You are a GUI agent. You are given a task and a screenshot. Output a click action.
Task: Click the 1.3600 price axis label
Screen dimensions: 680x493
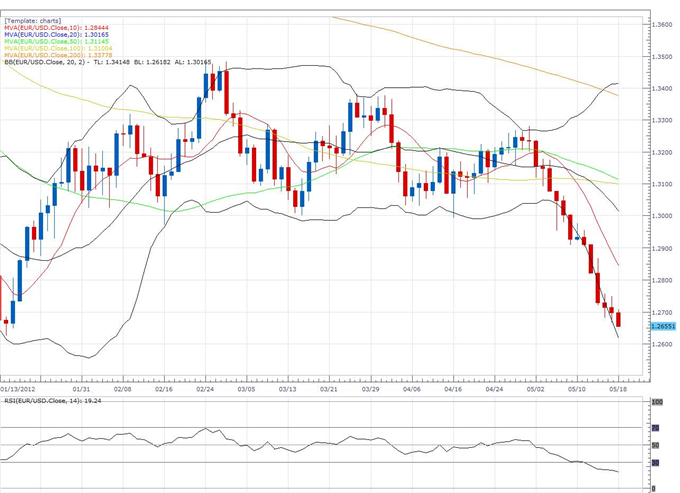pos(662,24)
